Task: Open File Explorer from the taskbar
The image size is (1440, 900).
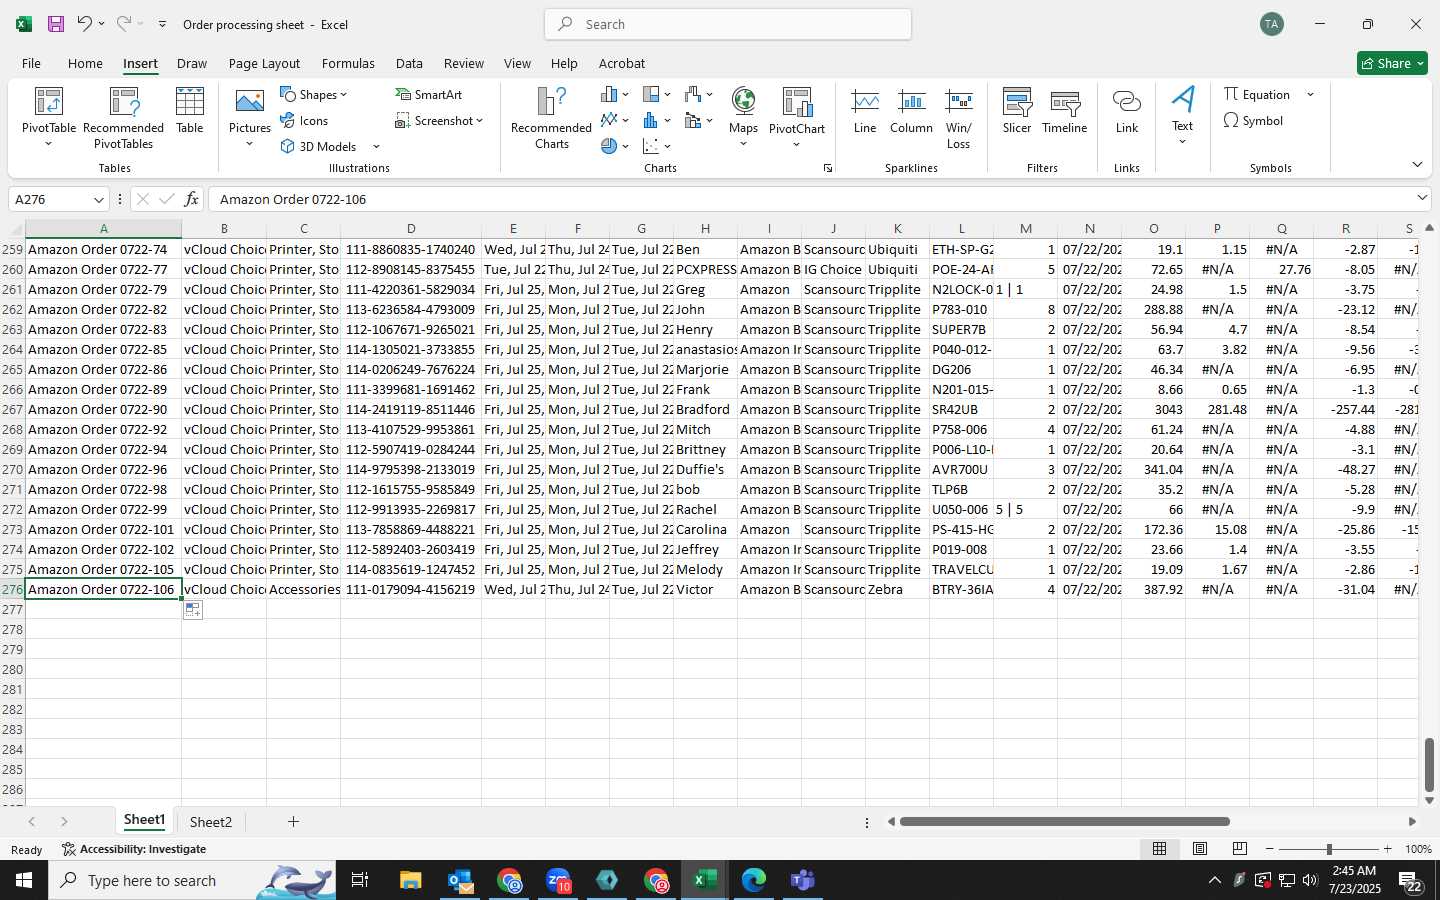Action: pyautogui.click(x=411, y=880)
